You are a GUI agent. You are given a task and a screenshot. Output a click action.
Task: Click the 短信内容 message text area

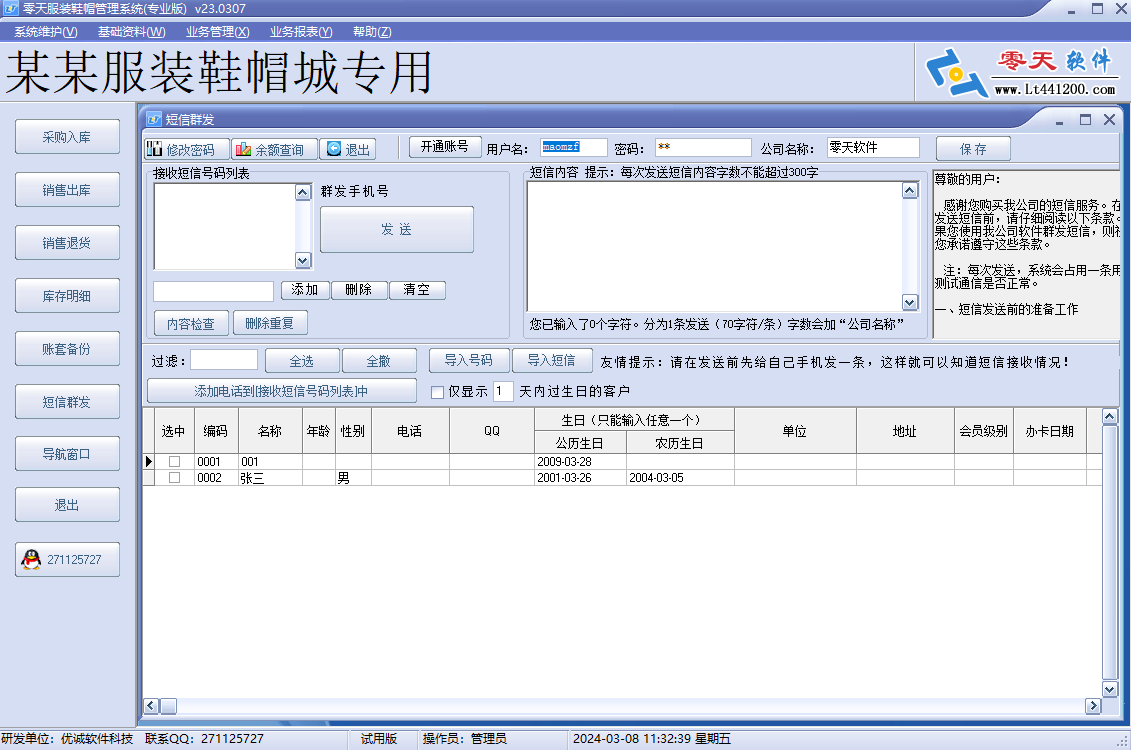click(715, 247)
